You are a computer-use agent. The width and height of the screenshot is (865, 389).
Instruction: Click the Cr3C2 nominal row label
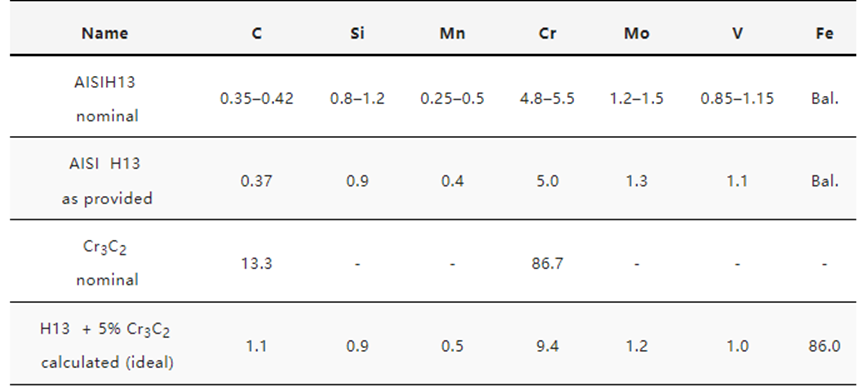click(x=106, y=263)
